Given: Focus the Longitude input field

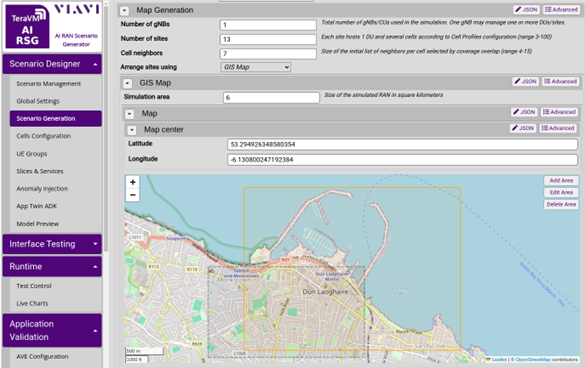Looking at the screenshot, I should [402, 160].
